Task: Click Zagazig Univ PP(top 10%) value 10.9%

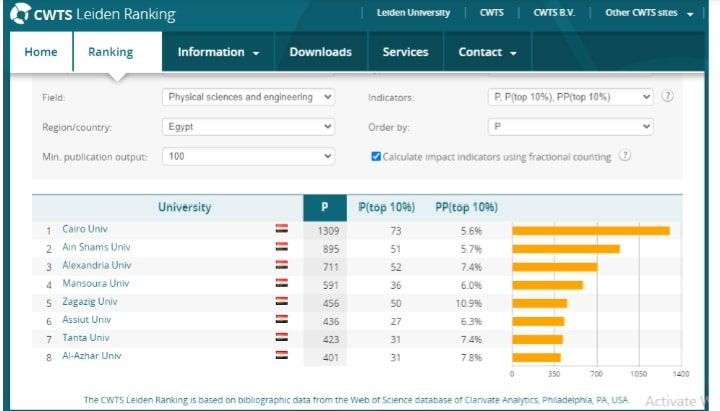Action: [469, 303]
